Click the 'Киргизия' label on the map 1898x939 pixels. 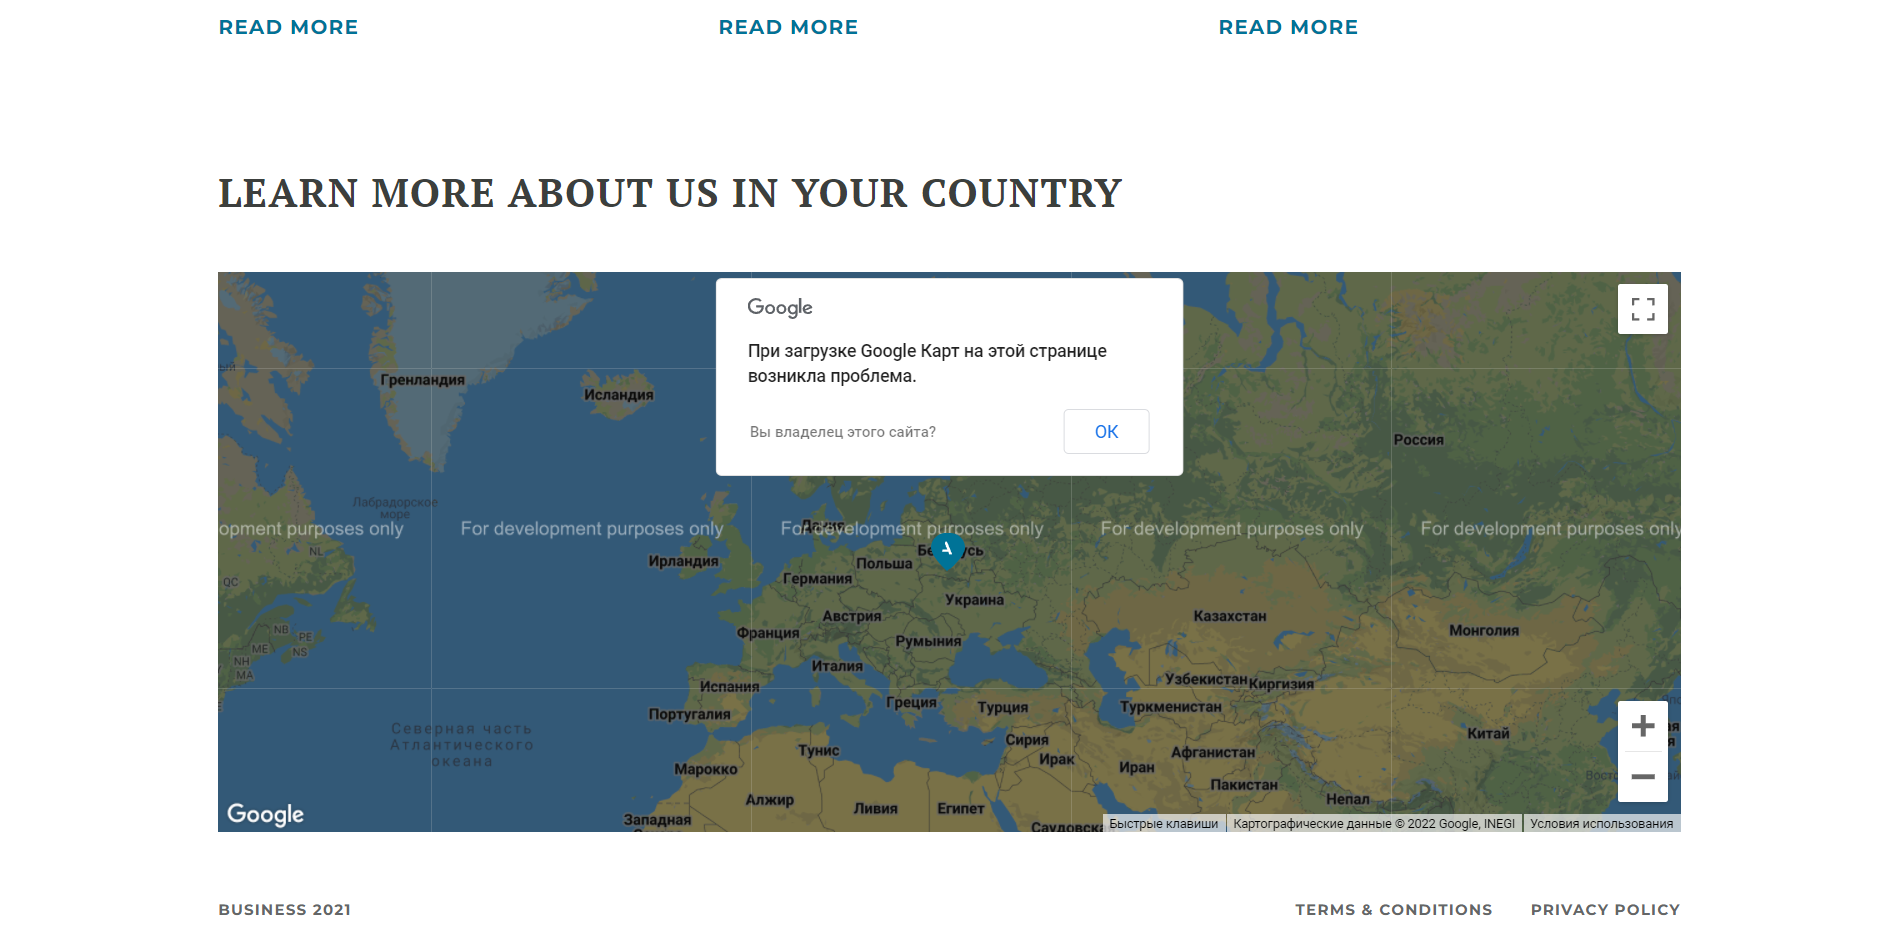(x=1280, y=684)
